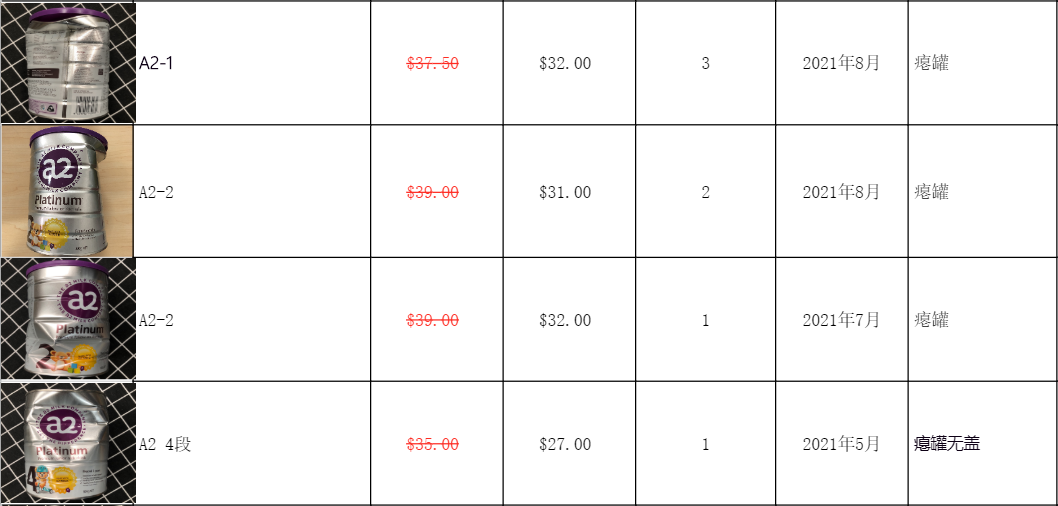
Task: Select the 瘪罐无盖 remark cell
Action: [x=946, y=443]
